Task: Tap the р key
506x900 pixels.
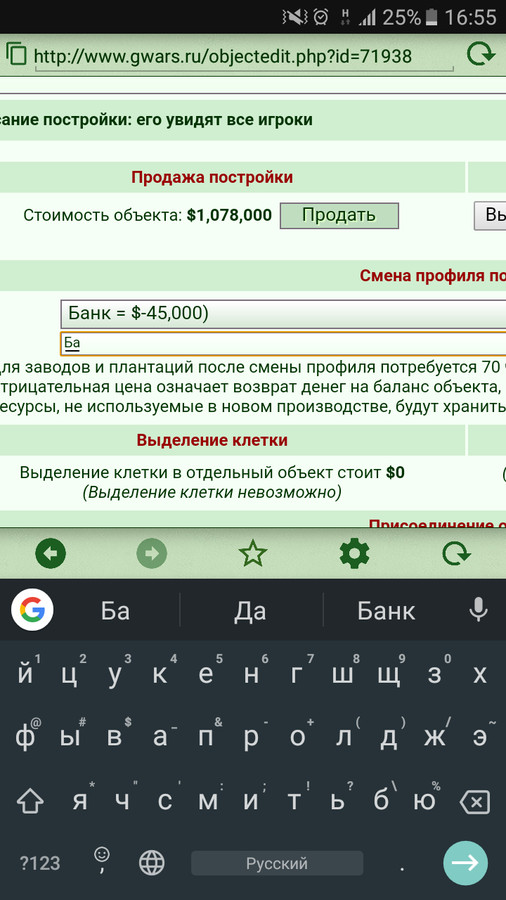Action: (251, 738)
